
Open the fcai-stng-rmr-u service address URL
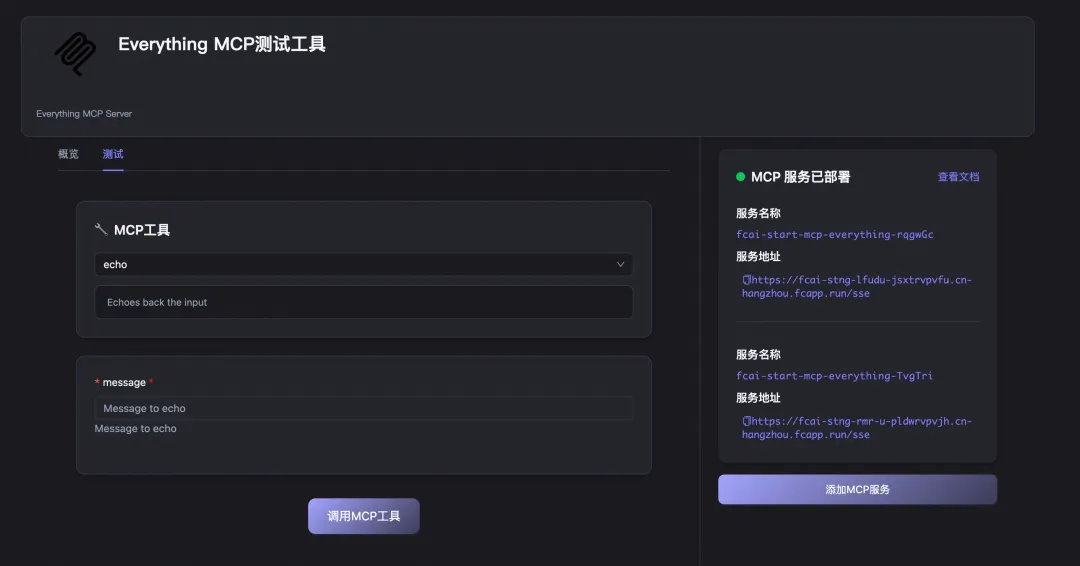coord(858,428)
